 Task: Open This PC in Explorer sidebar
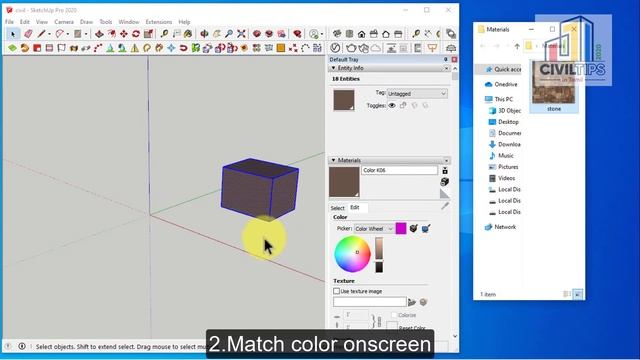click(x=499, y=99)
